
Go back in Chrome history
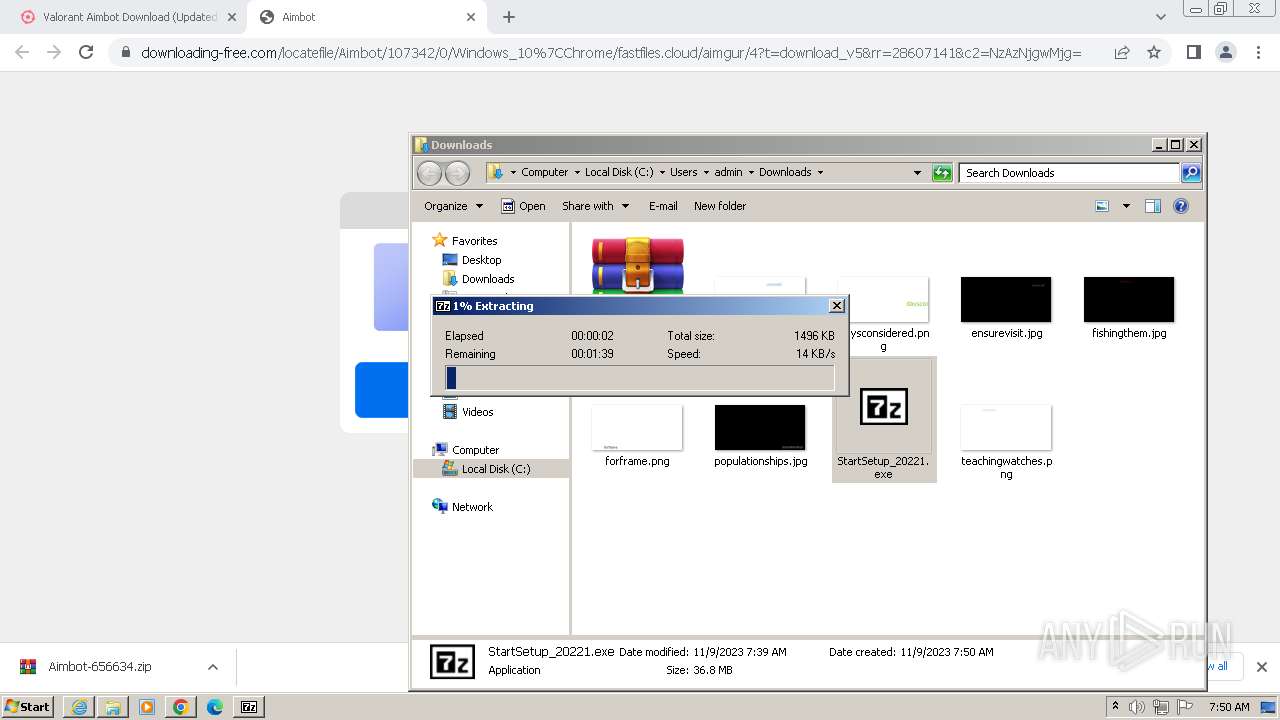click(22, 52)
